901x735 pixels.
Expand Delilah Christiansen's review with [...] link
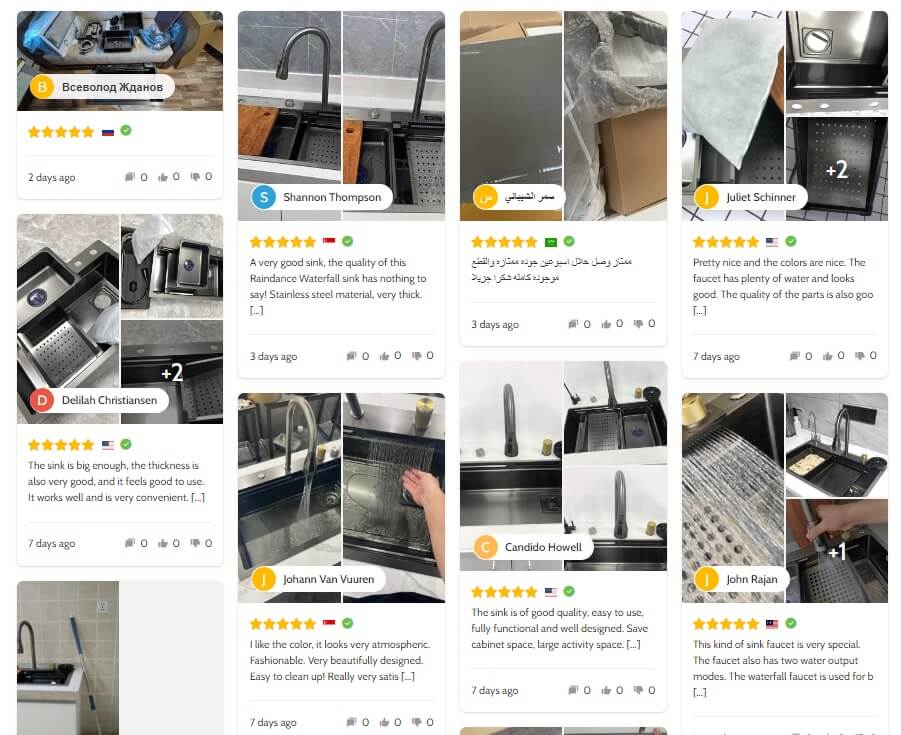click(x=198, y=498)
